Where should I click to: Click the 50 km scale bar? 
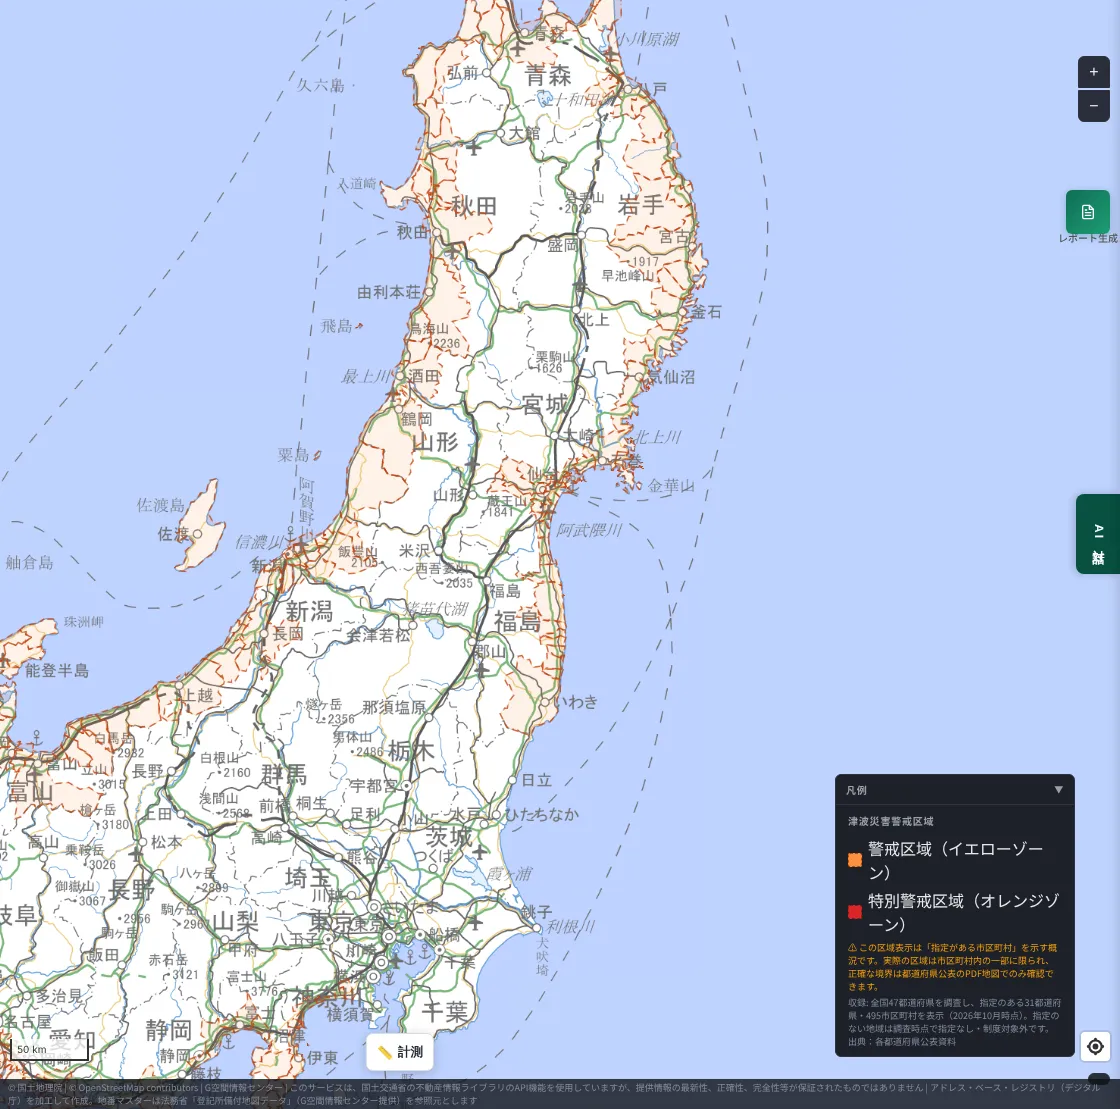coord(49,1050)
